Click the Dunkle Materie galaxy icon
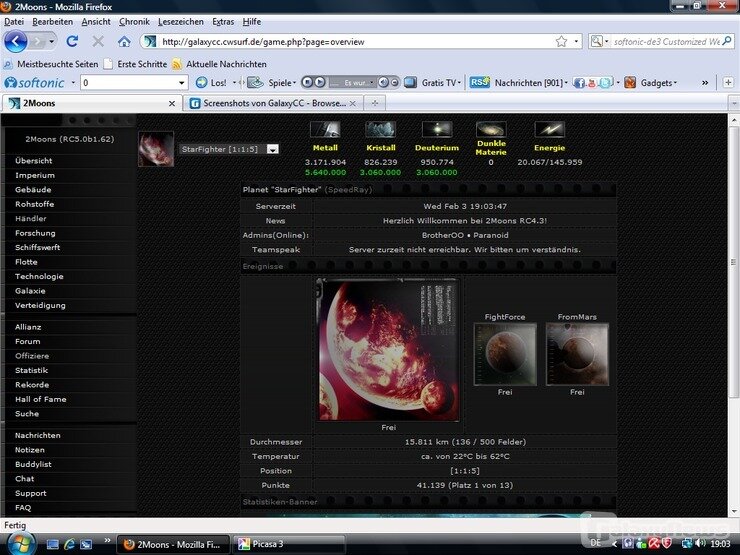Viewport: 740px width, 555px height. [x=491, y=129]
